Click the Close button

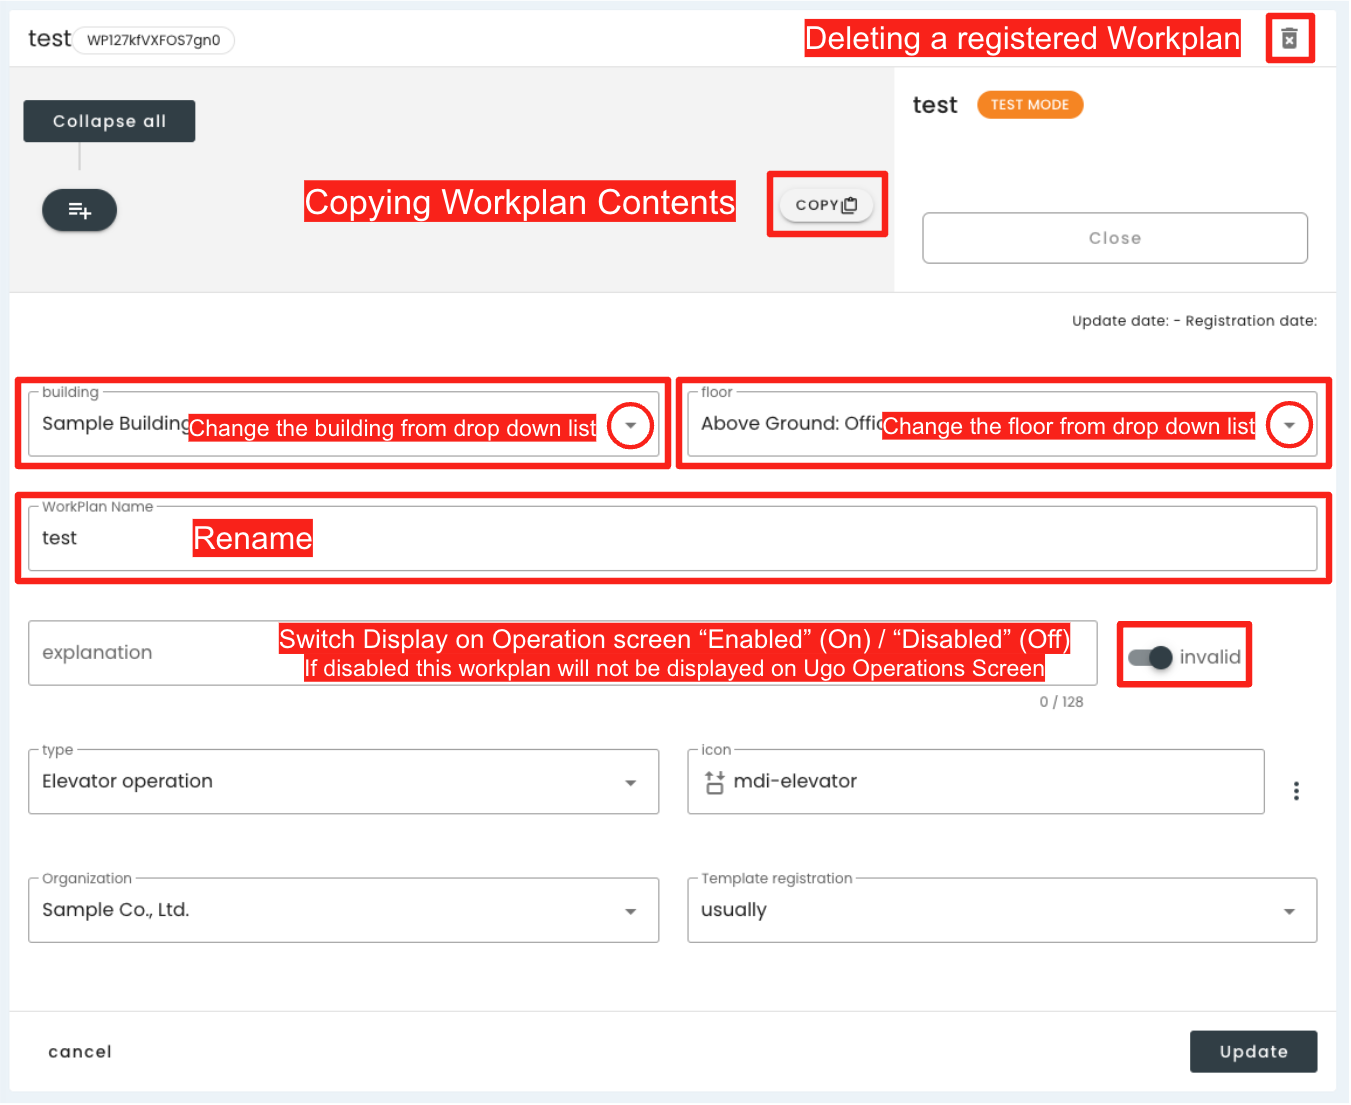(1115, 238)
